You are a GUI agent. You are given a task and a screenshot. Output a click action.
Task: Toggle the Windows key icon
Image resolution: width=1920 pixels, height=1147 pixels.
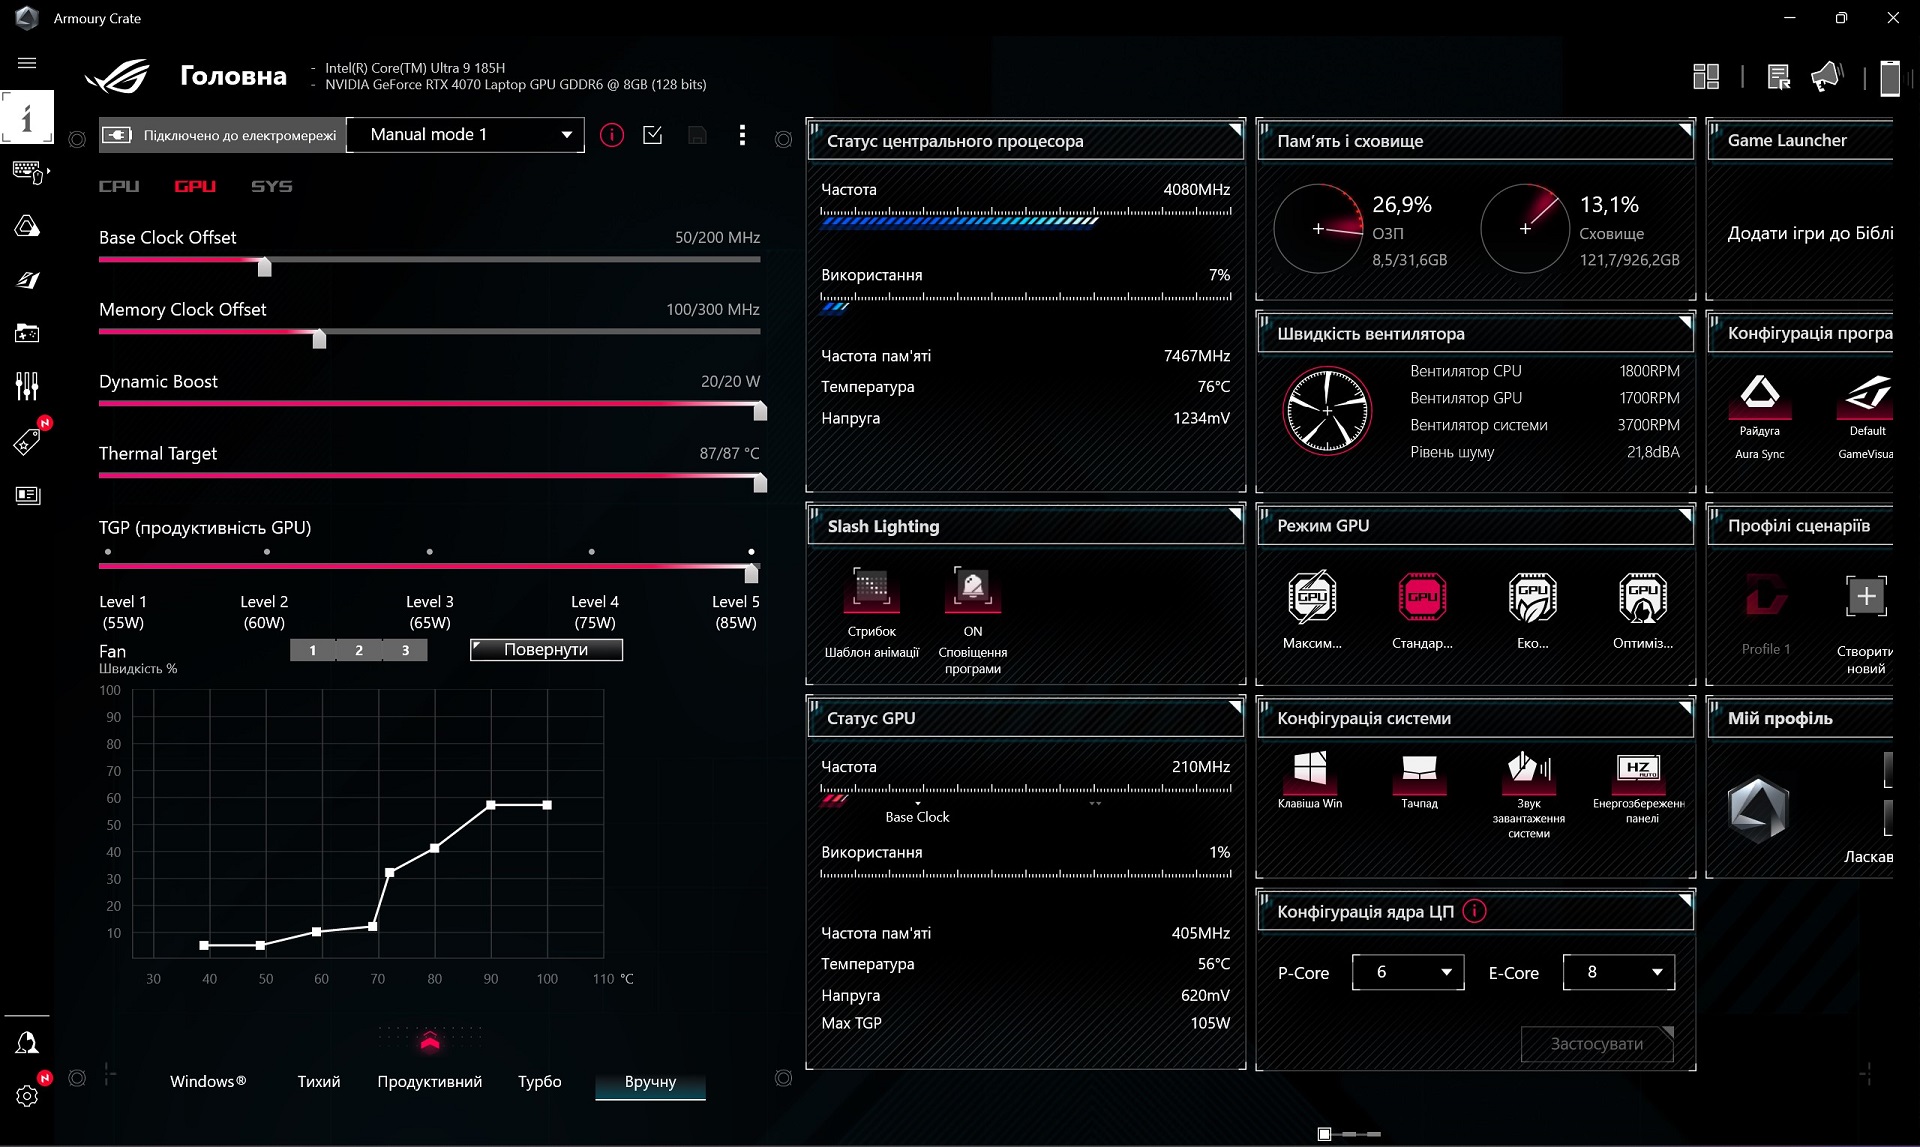[x=1310, y=768]
